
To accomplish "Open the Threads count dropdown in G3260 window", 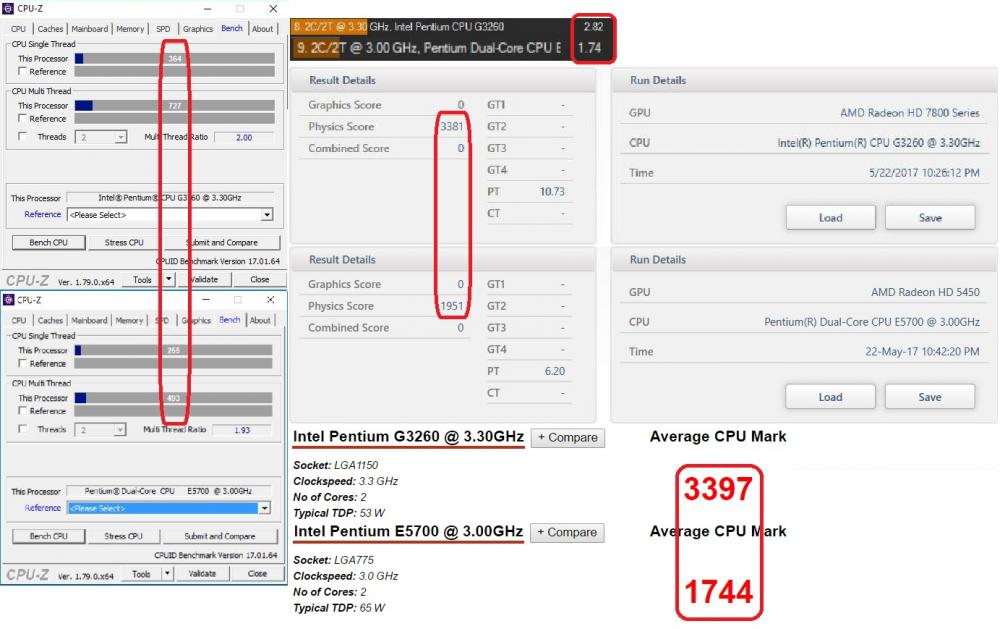I will click(x=101, y=137).
